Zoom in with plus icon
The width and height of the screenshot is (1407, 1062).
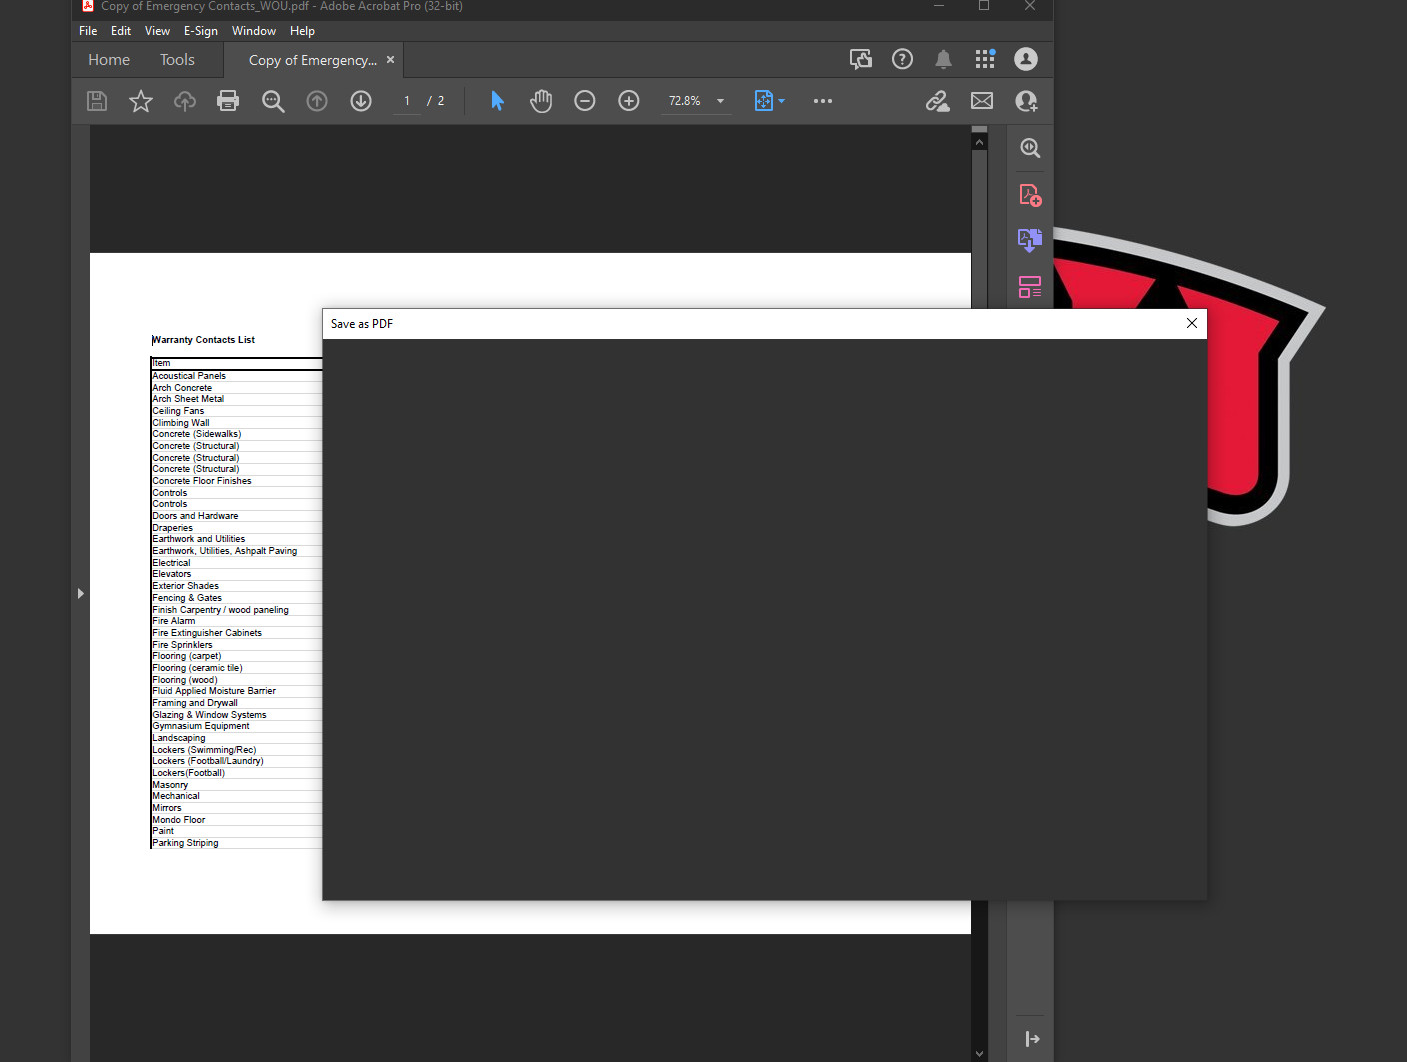point(629,101)
